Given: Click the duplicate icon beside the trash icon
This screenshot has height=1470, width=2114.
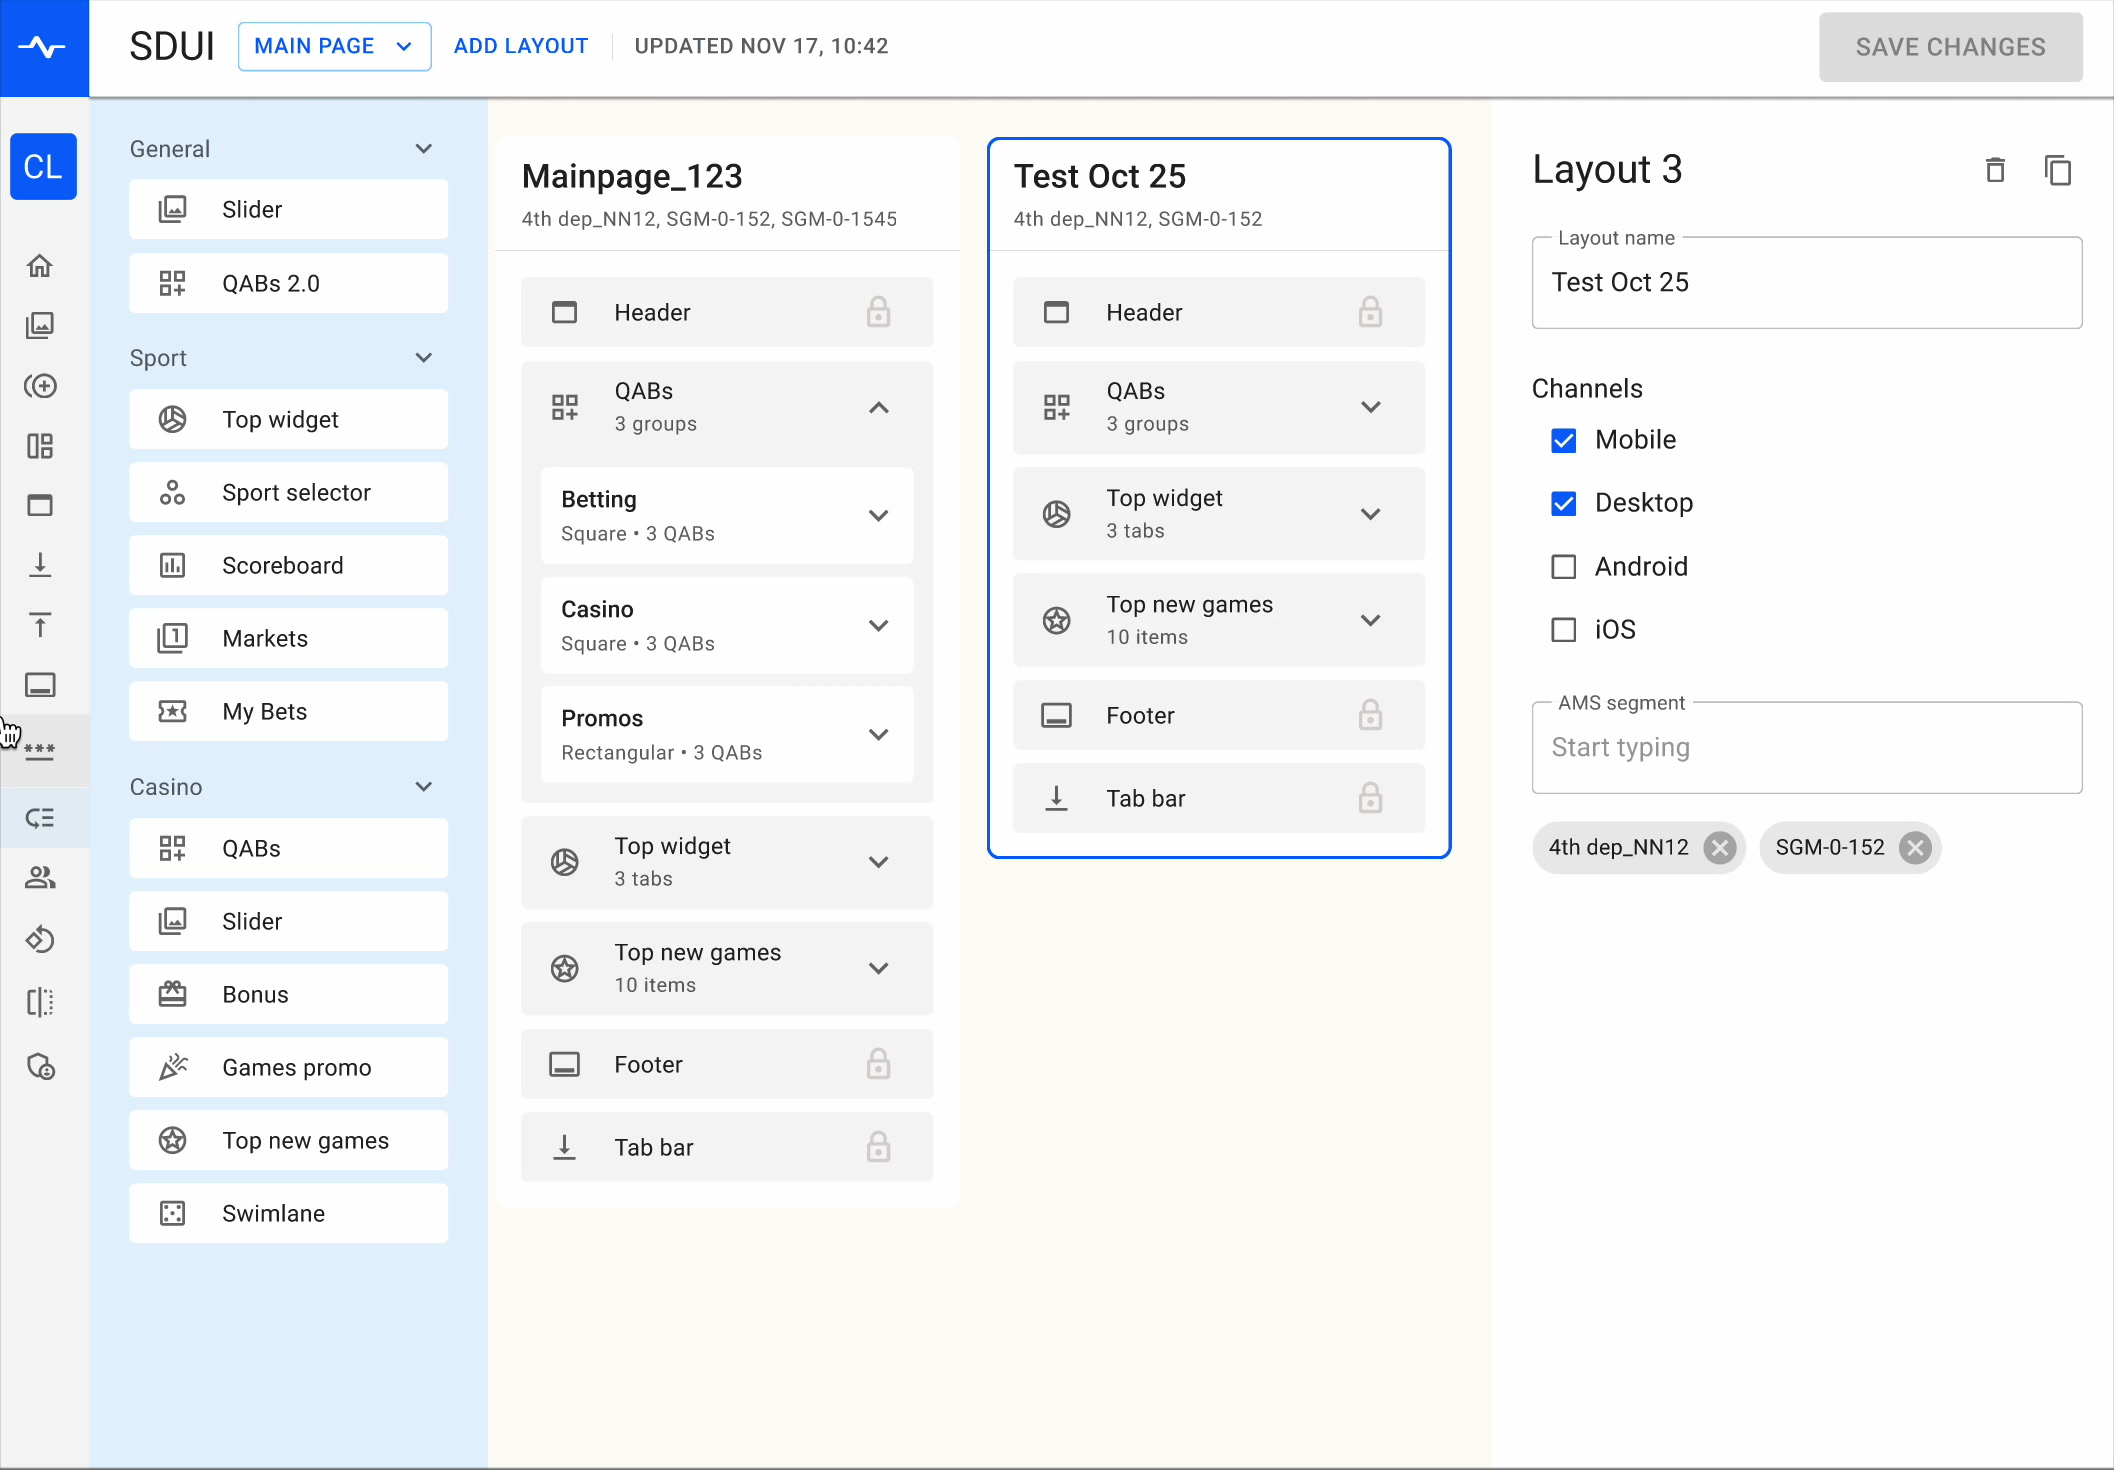Looking at the screenshot, I should (x=2058, y=170).
